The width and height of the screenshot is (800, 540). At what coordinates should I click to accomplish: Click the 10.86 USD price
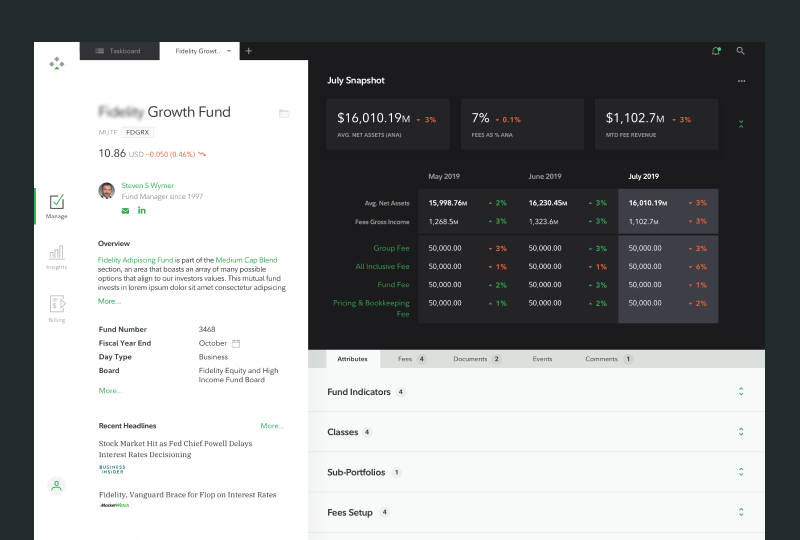click(x=121, y=153)
